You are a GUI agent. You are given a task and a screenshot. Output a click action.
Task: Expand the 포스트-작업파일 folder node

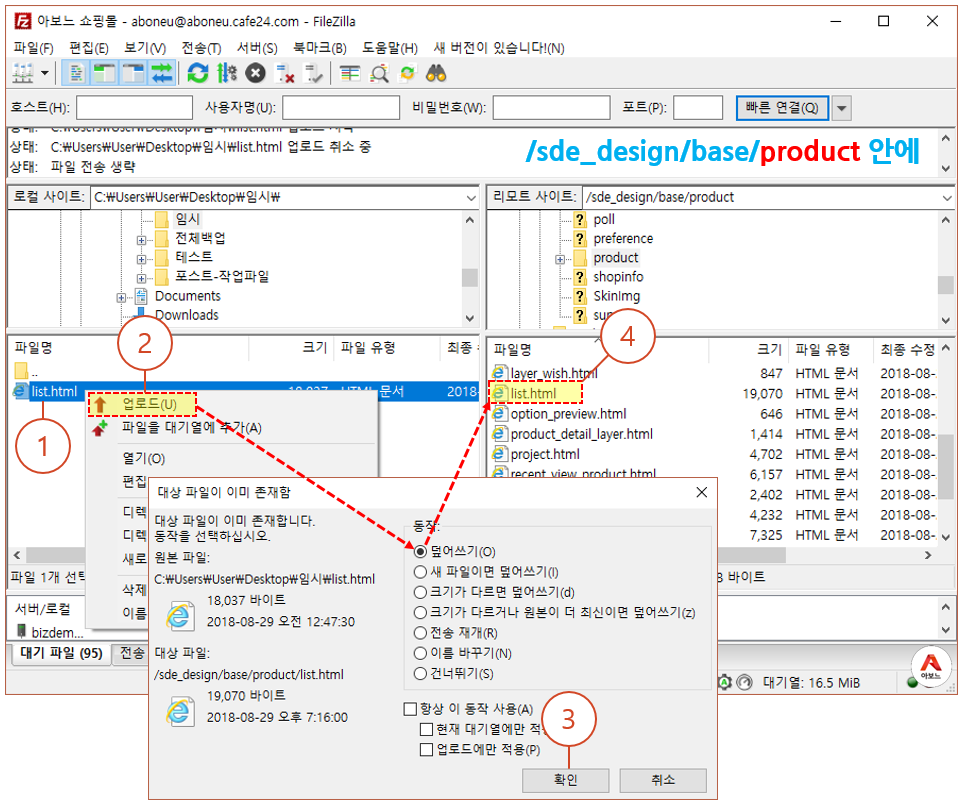click(x=141, y=278)
